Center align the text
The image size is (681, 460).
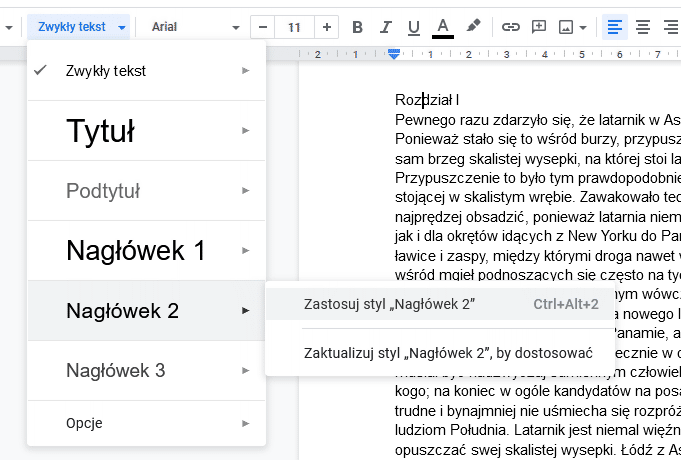click(643, 27)
